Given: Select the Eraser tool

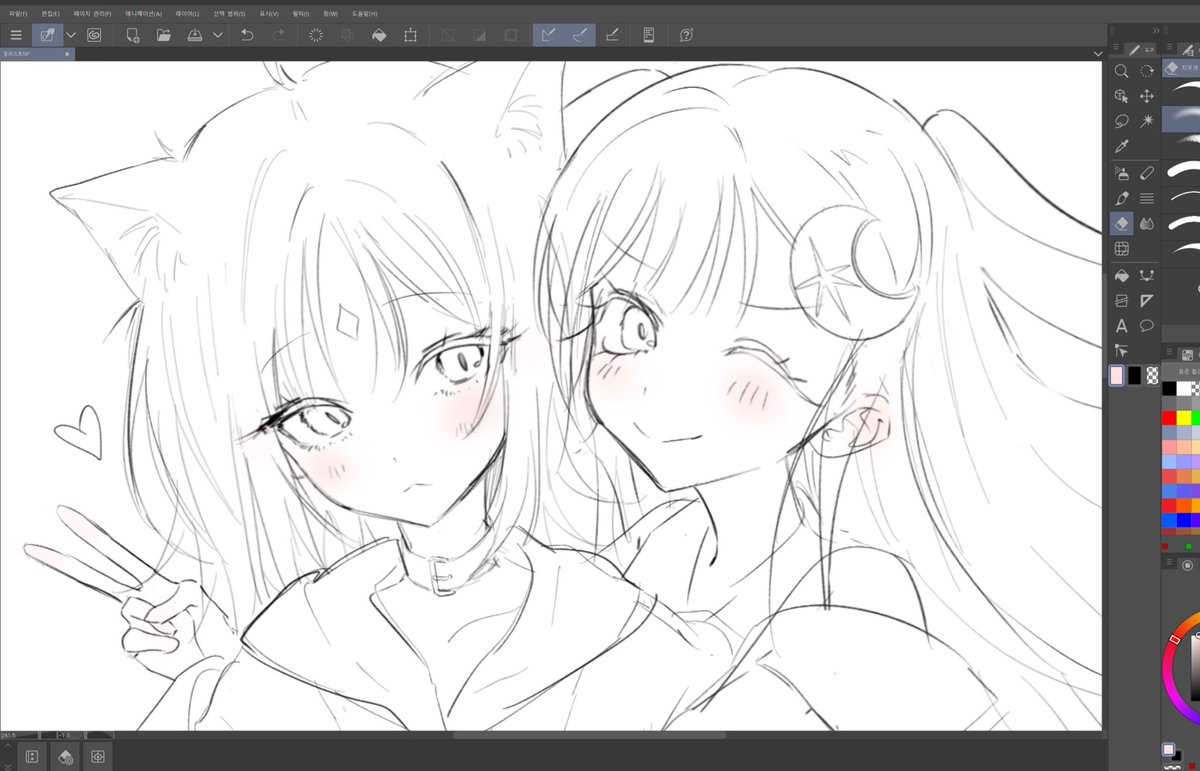Looking at the screenshot, I should click(x=1122, y=222).
